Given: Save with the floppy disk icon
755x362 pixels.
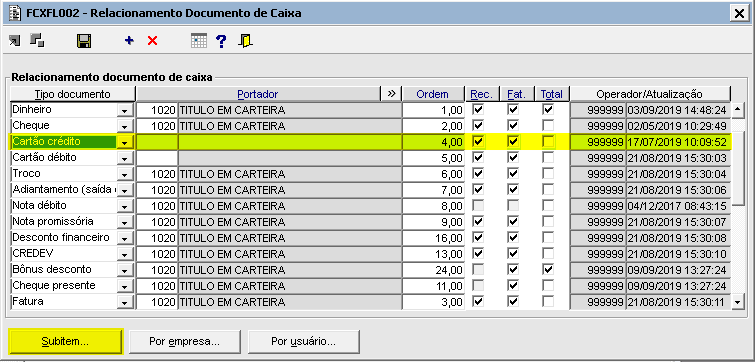Looking at the screenshot, I should pyautogui.click(x=84, y=41).
